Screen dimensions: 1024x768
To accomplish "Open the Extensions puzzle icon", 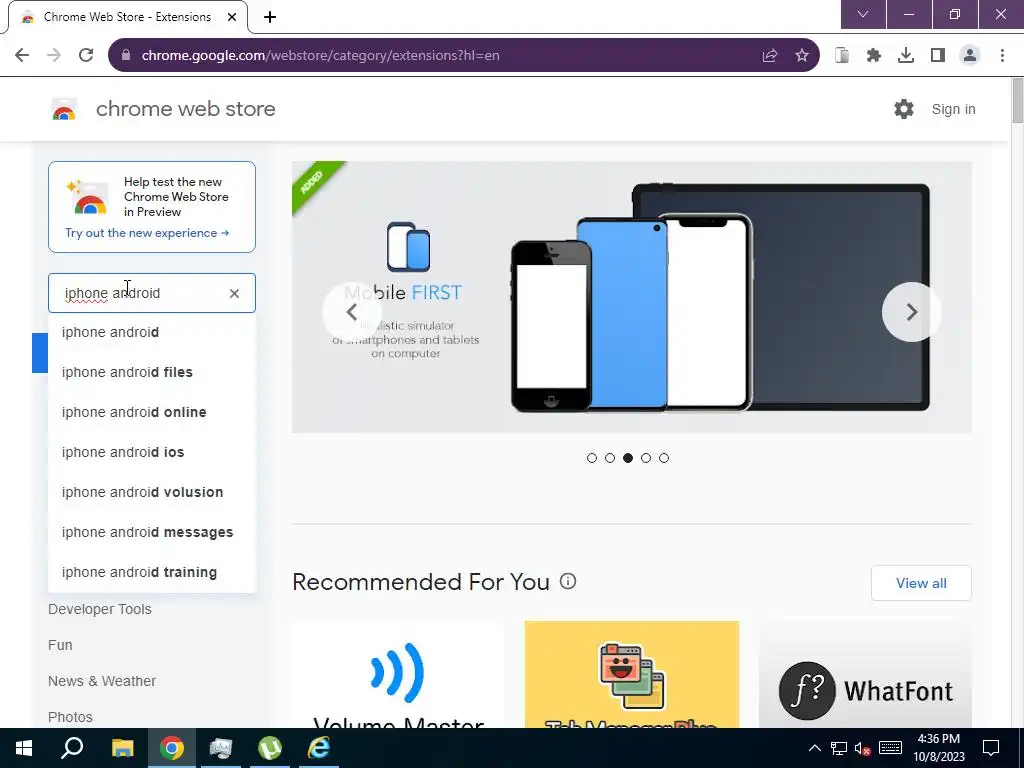I will pyautogui.click(x=874, y=56).
